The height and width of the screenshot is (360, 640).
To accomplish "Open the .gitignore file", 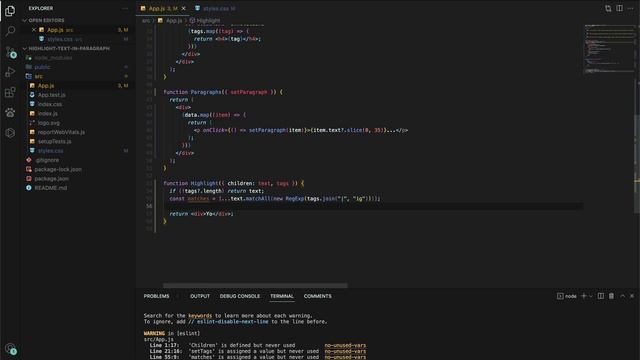I will (x=47, y=160).
